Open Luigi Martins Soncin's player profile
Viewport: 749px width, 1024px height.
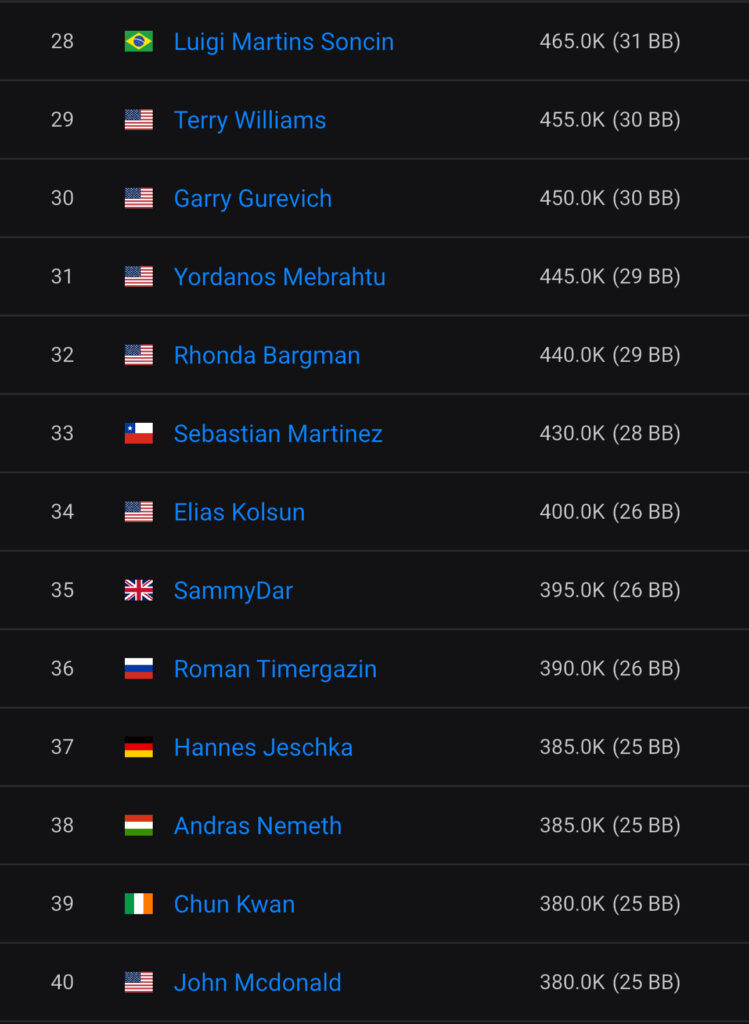coord(284,42)
